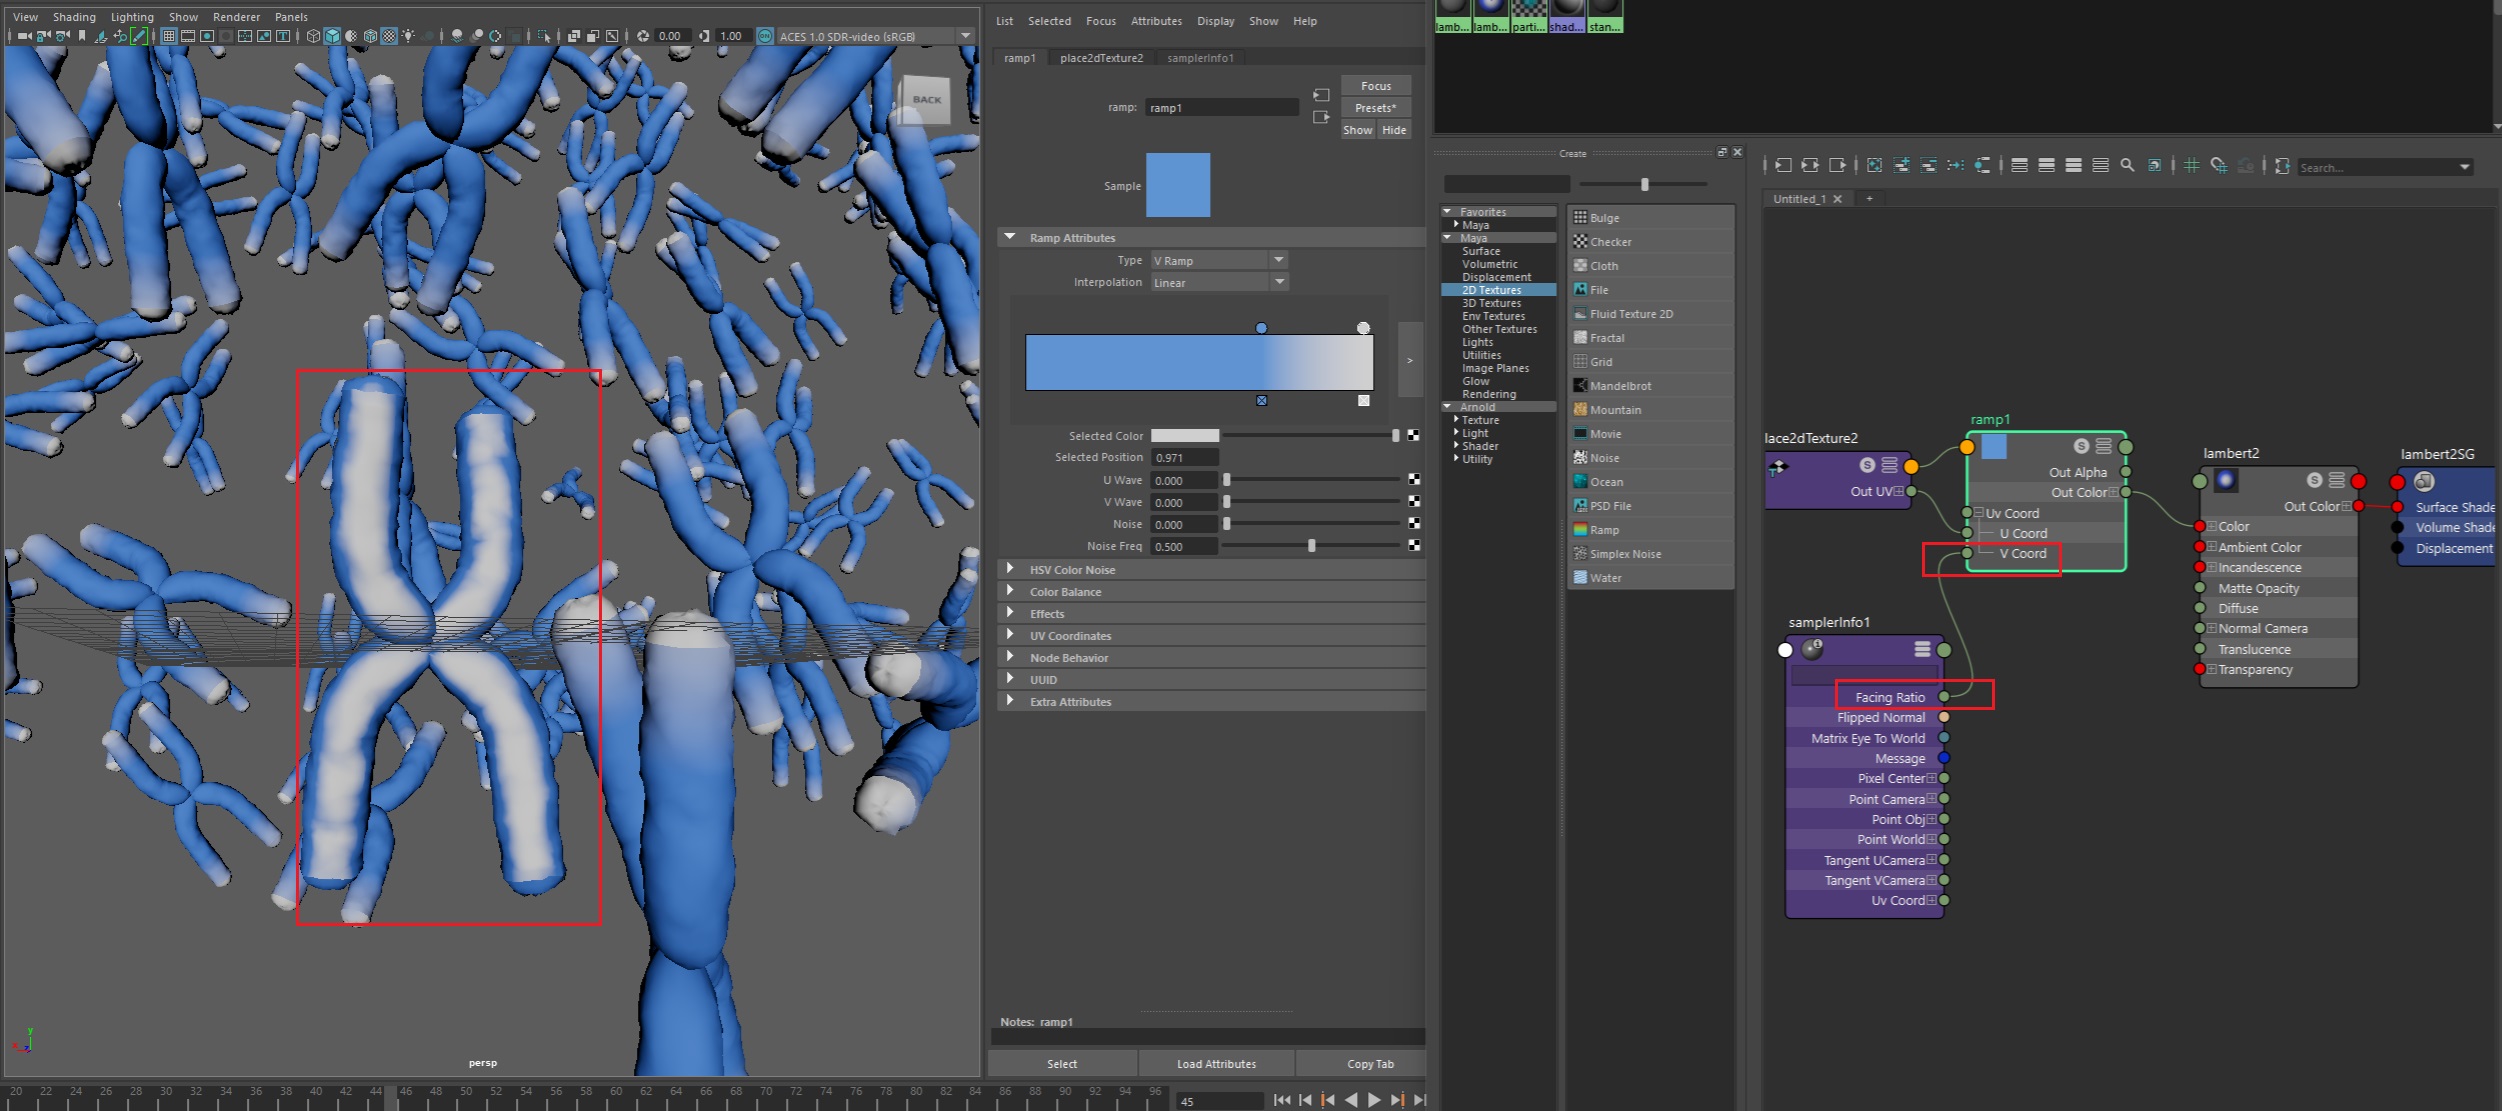Toggle color management ON button
The image size is (2502, 1111).
(765, 36)
